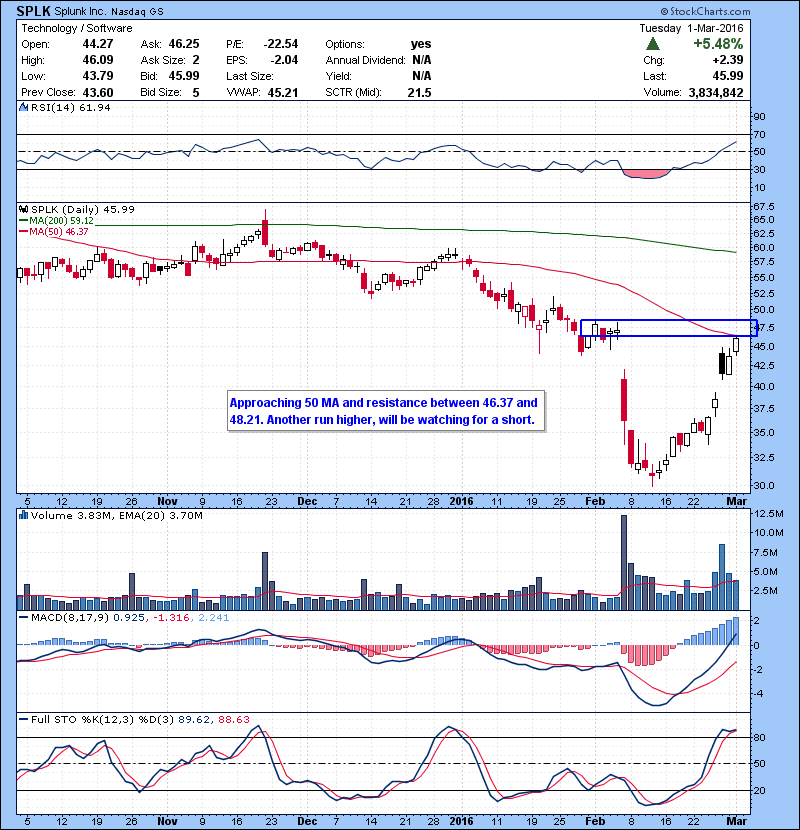The image size is (800, 830).
Task: Click the Bid price 45.99
Action: [184, 76]
